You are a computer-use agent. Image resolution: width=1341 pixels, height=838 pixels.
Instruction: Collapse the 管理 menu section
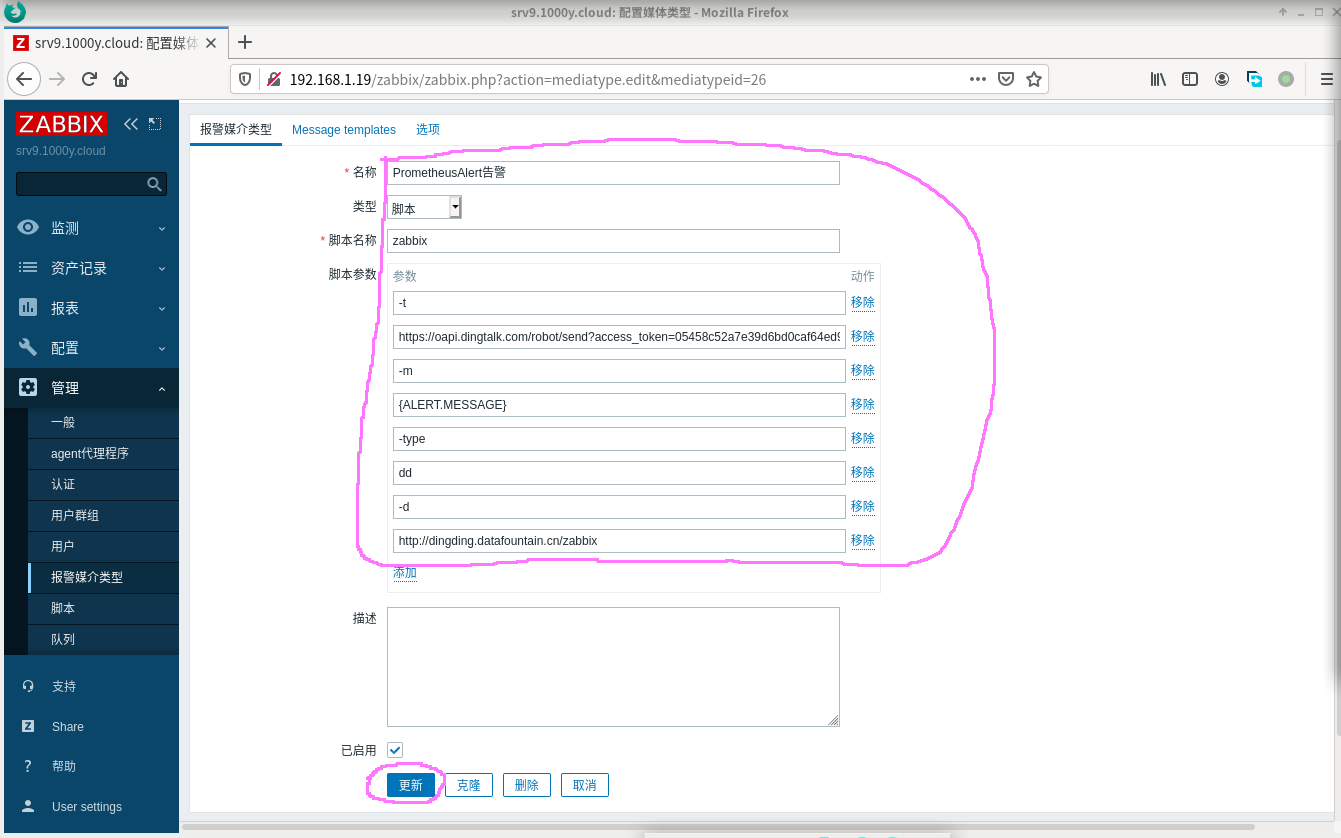click(x=92, y=388)
